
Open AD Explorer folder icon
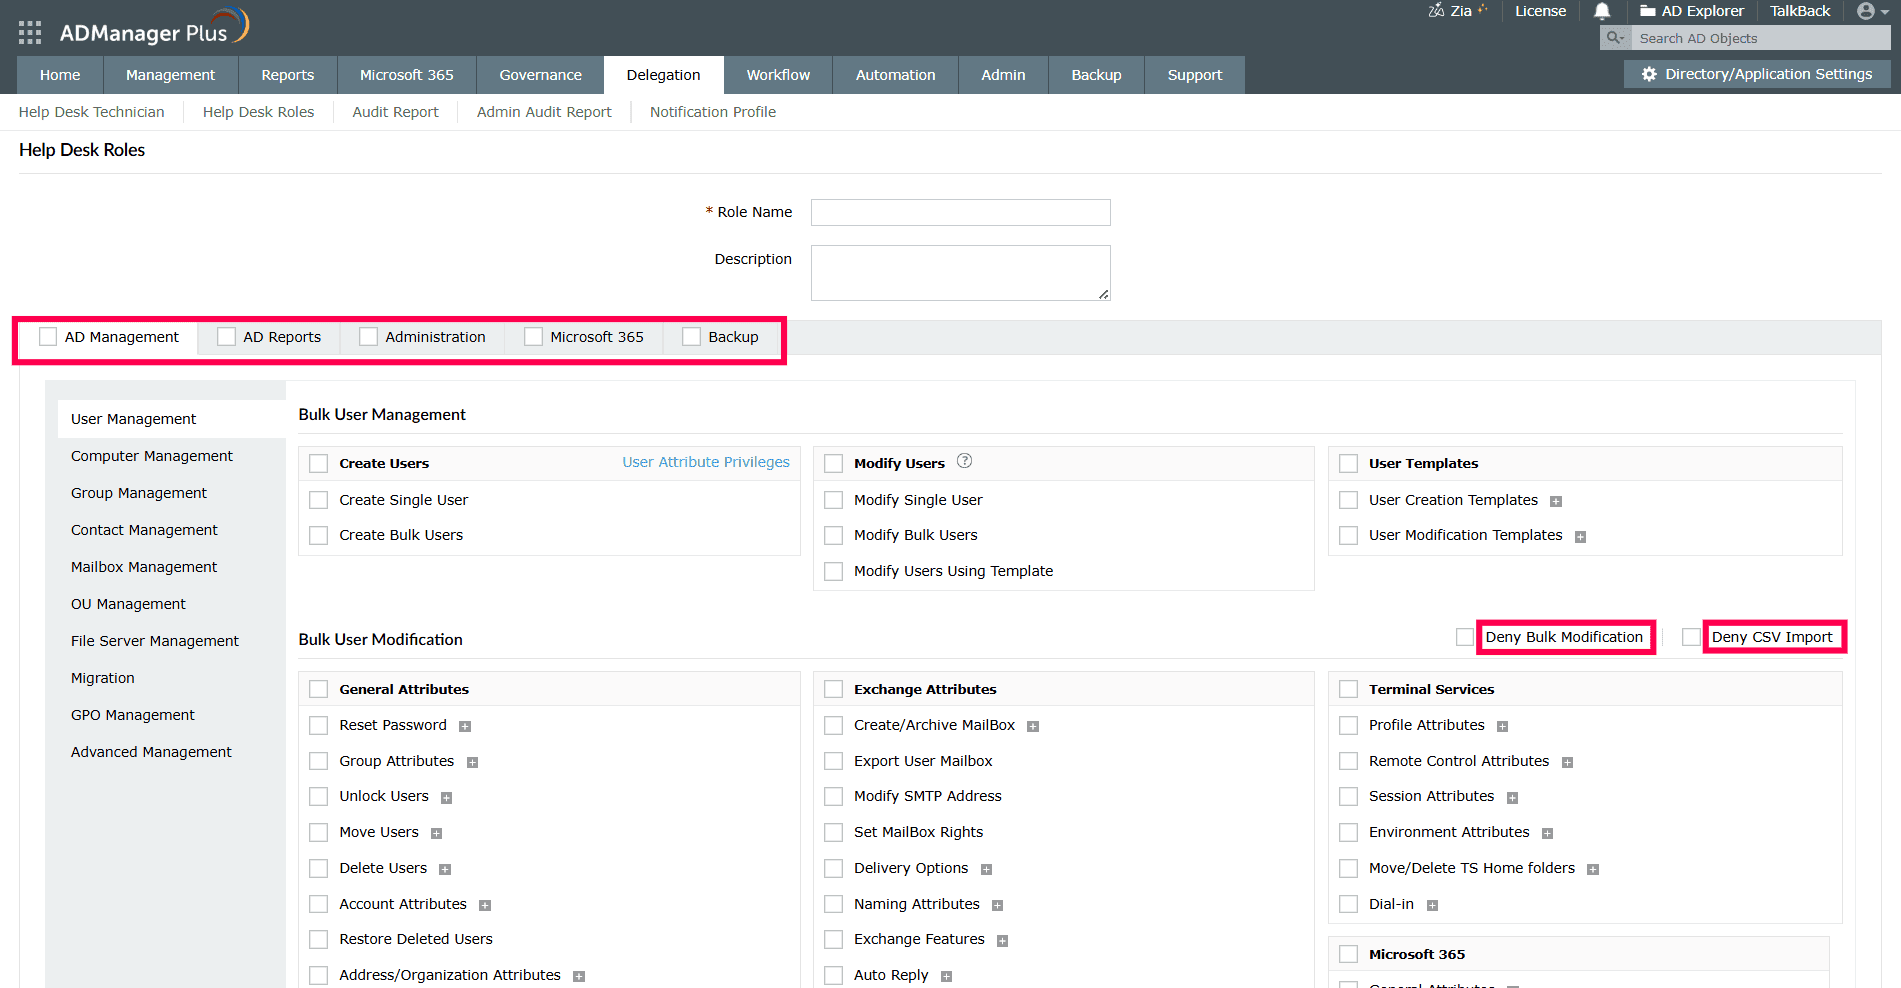[1647, 11]
